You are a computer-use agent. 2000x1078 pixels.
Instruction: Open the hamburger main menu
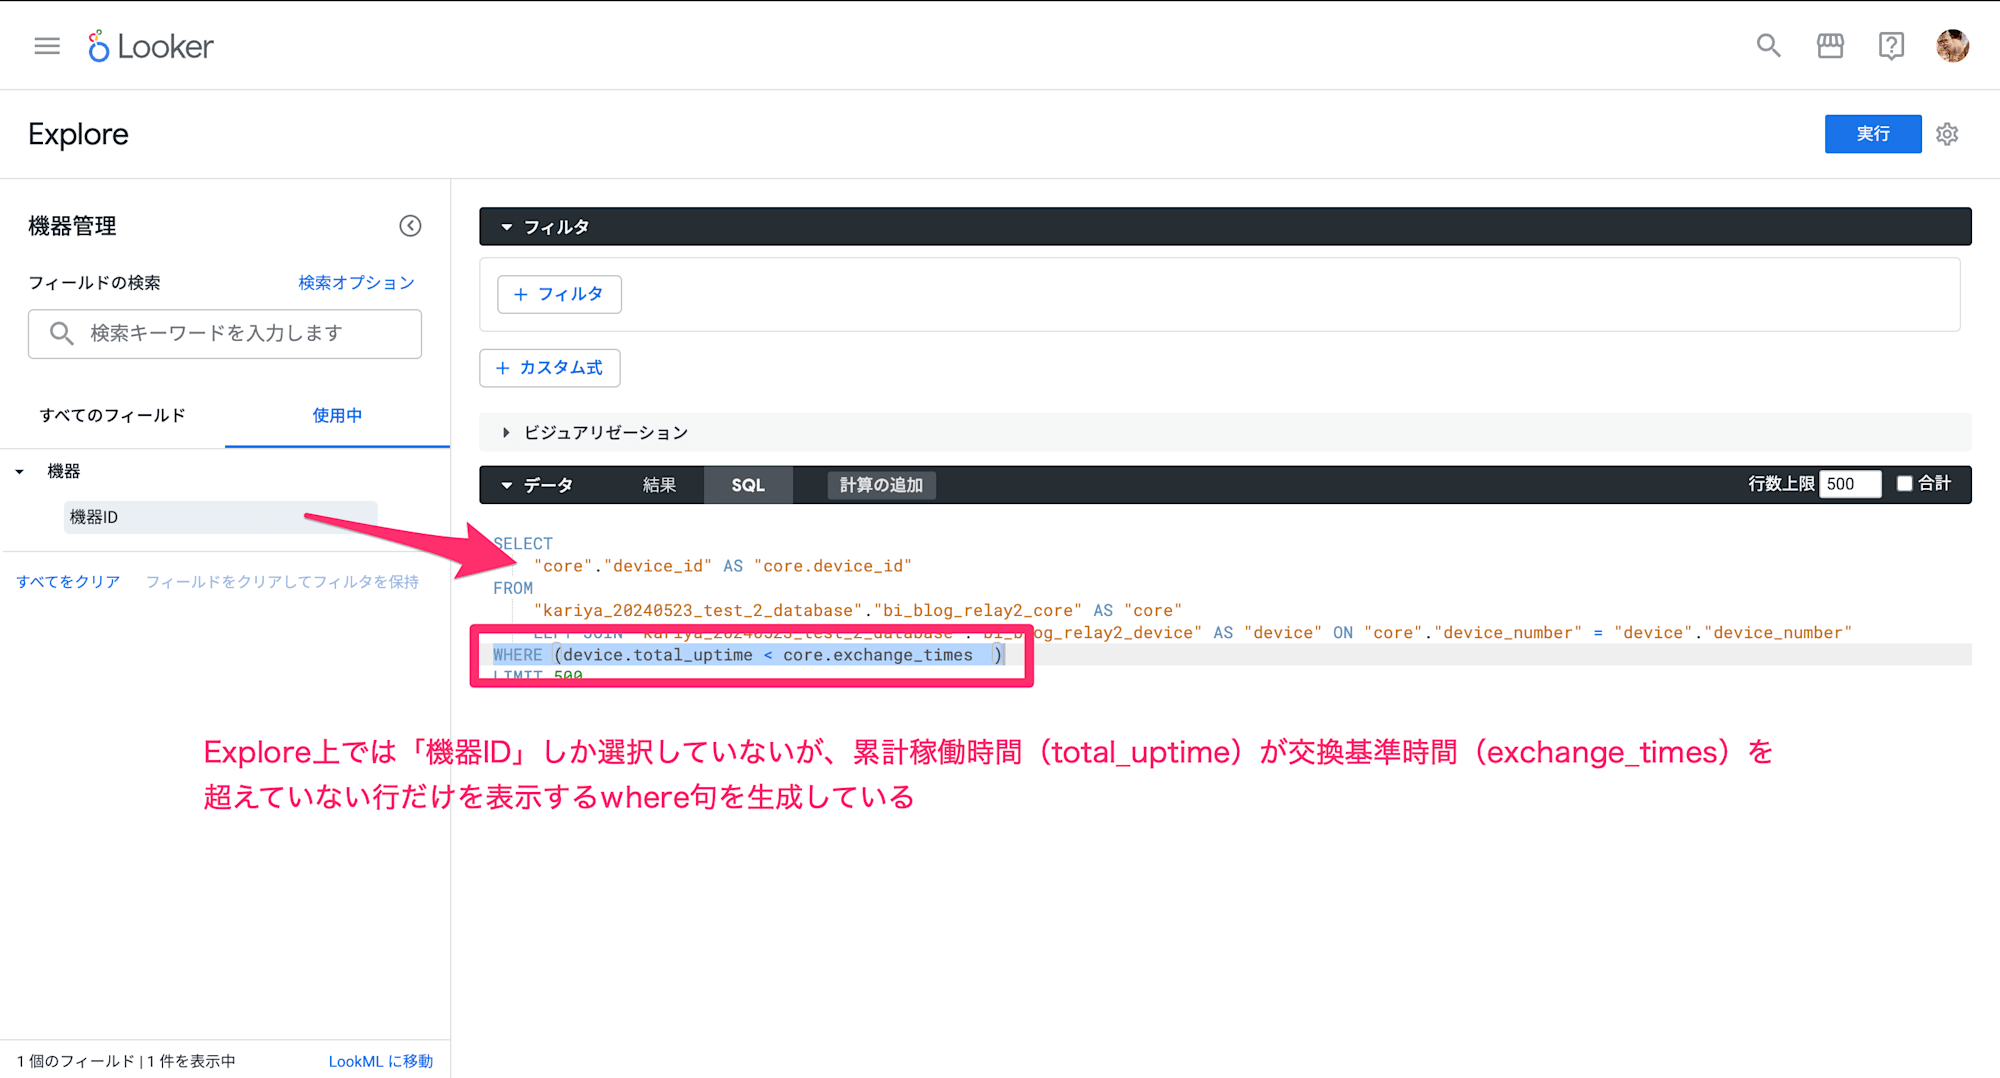pyautogui.click(x=47, y=46)
